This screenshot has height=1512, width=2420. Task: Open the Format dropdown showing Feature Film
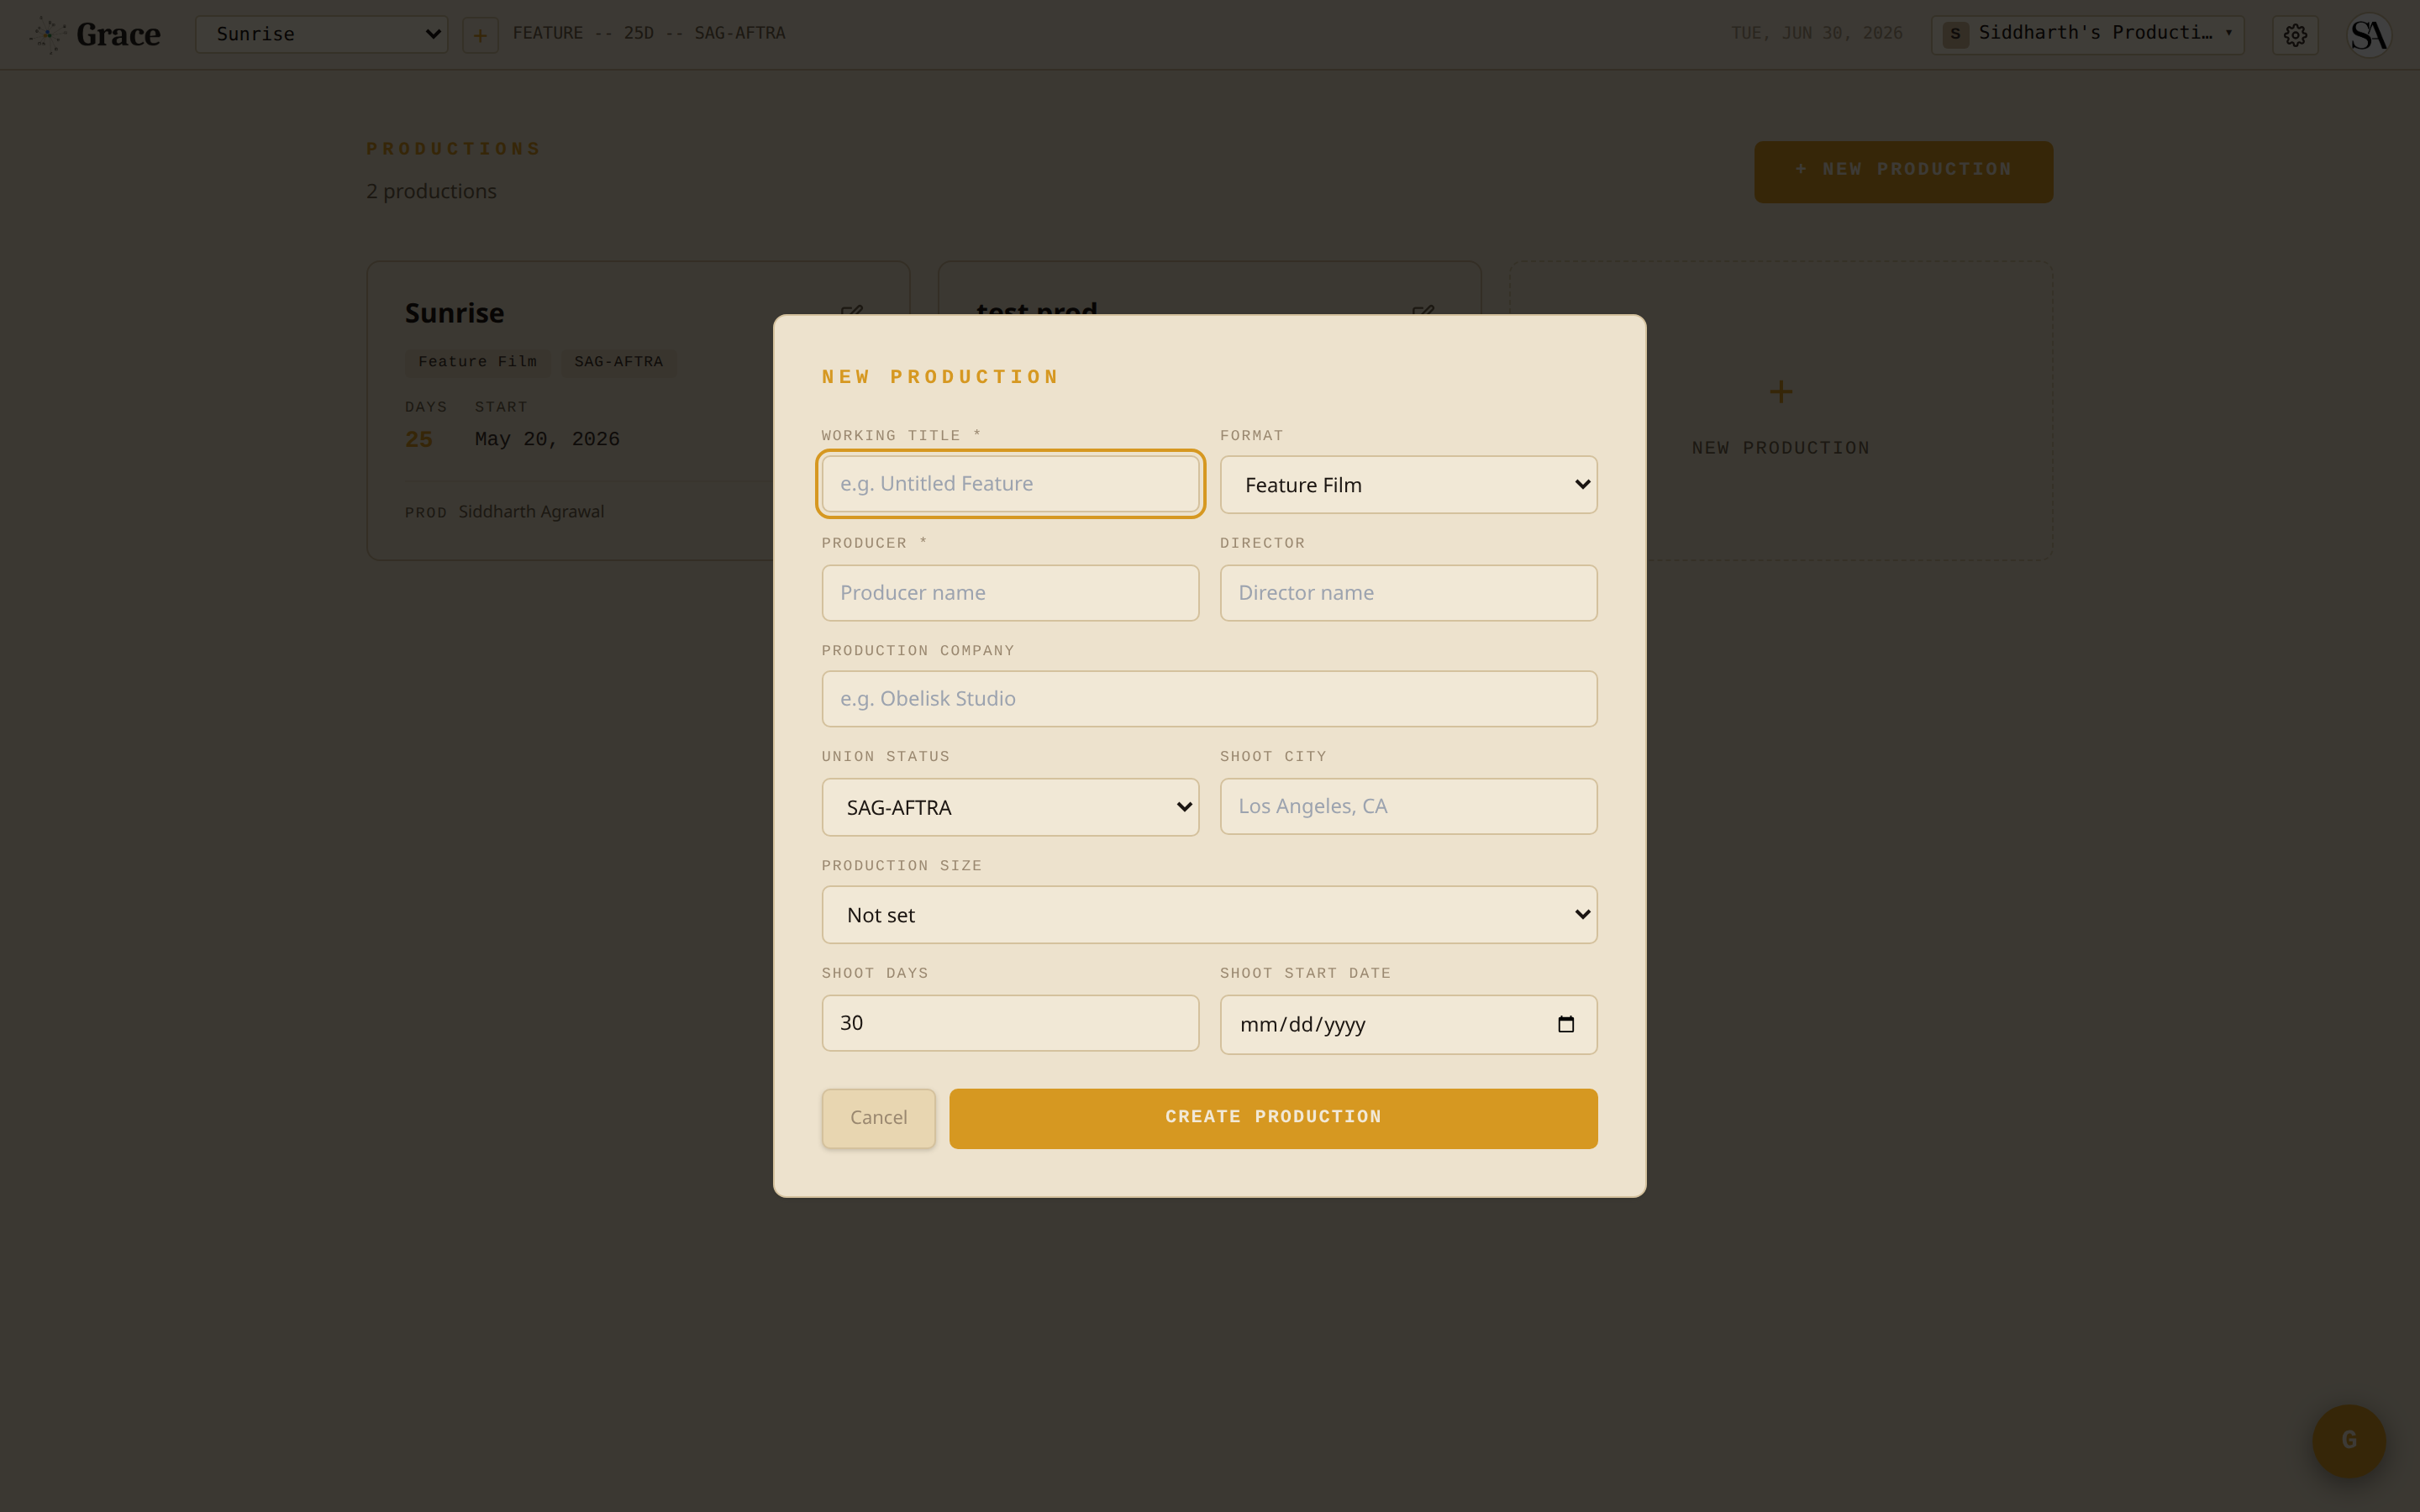[x=1408, y=485]
